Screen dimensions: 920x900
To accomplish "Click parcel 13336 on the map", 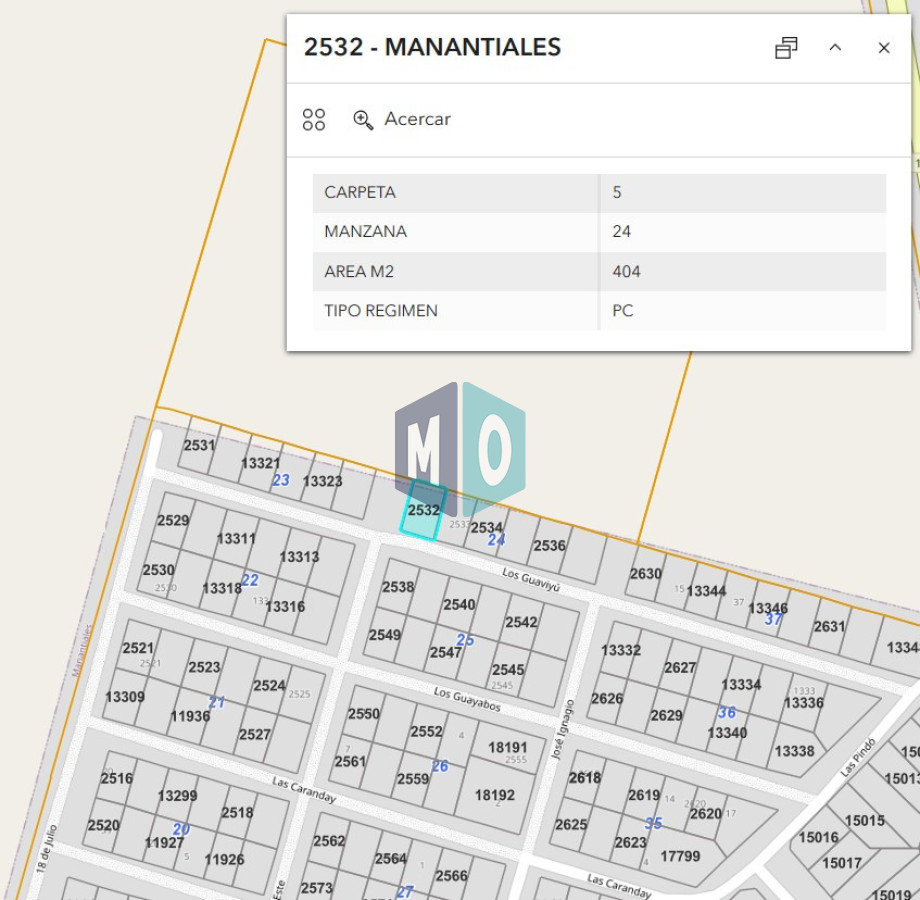I will pos(804,703).
